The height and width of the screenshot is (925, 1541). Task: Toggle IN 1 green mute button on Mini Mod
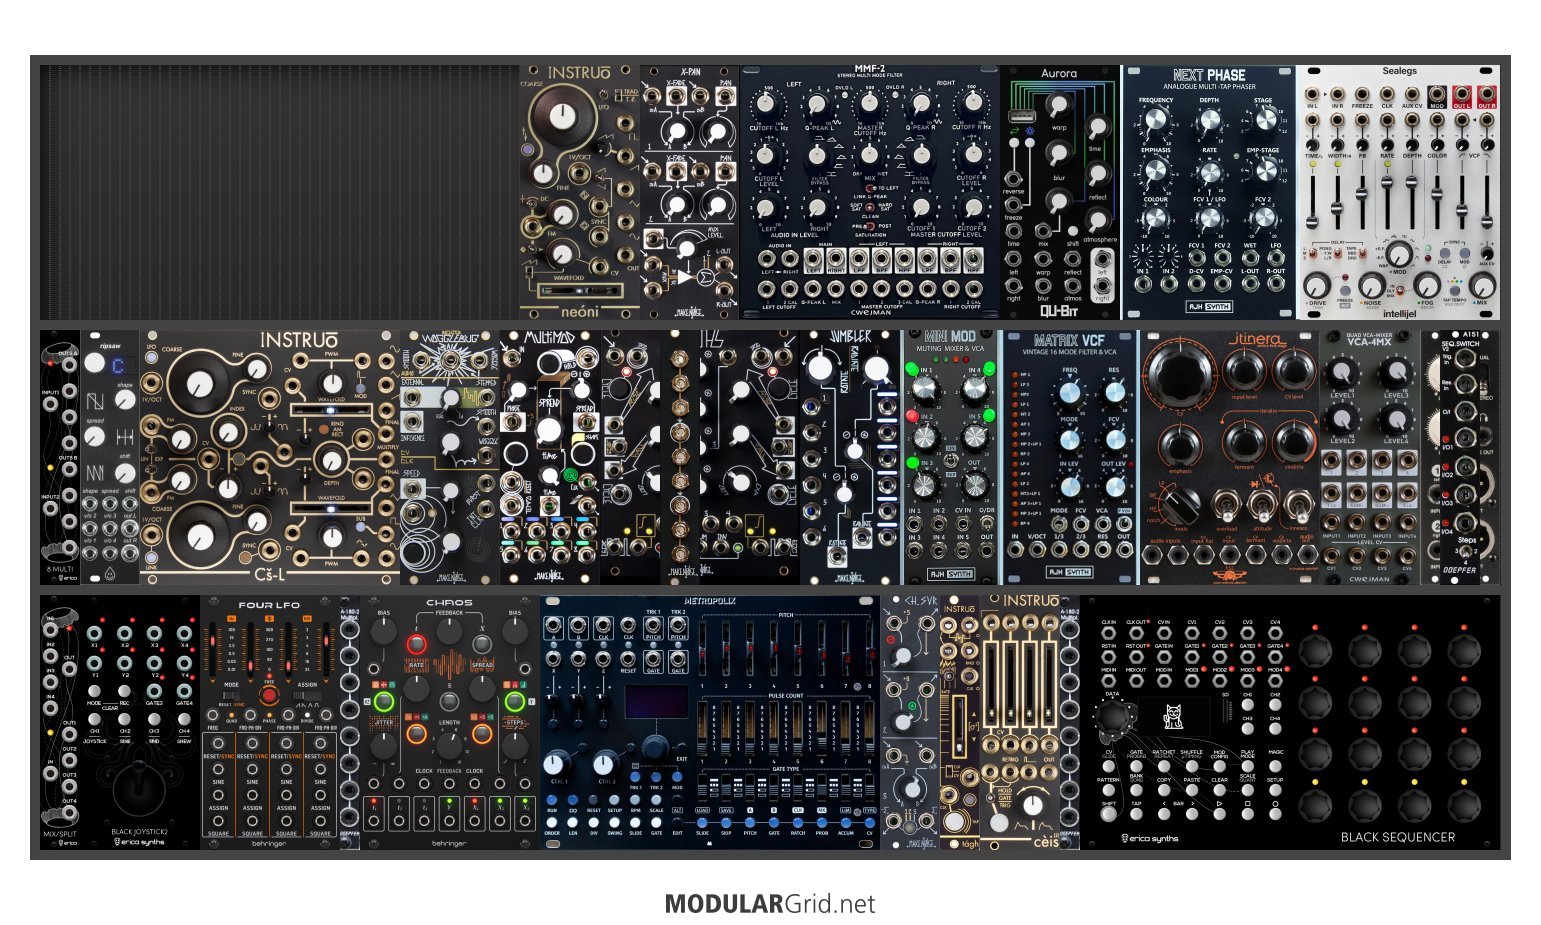[911, 369]
